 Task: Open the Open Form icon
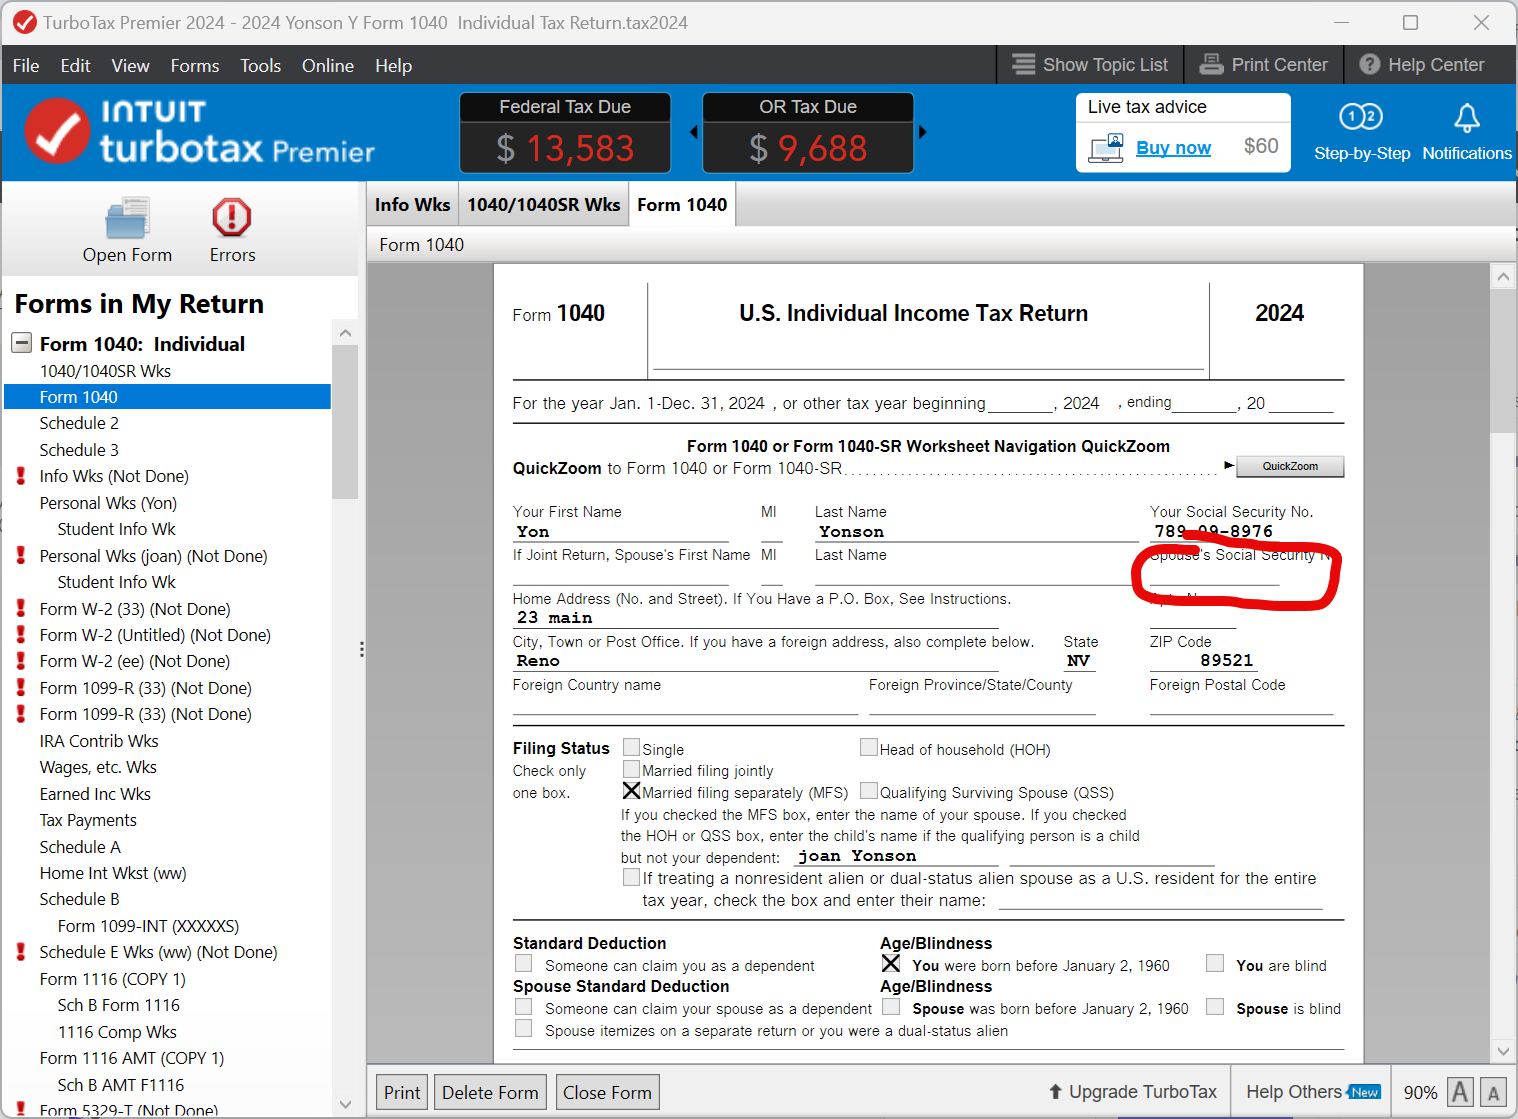[127, 219]
